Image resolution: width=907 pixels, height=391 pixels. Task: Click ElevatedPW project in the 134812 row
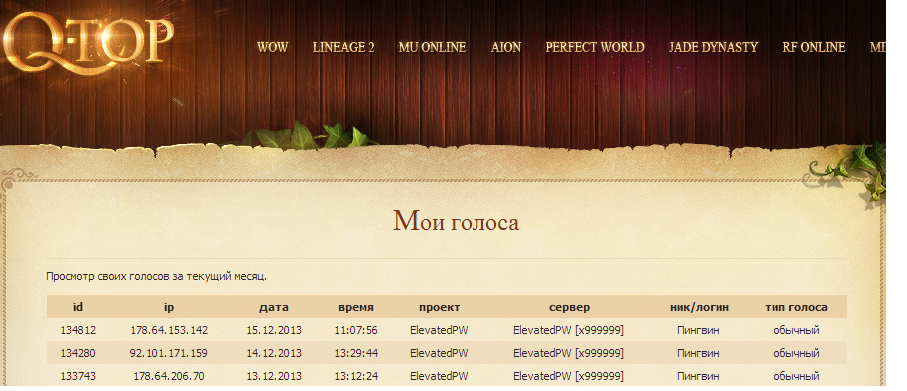(439, 330)
